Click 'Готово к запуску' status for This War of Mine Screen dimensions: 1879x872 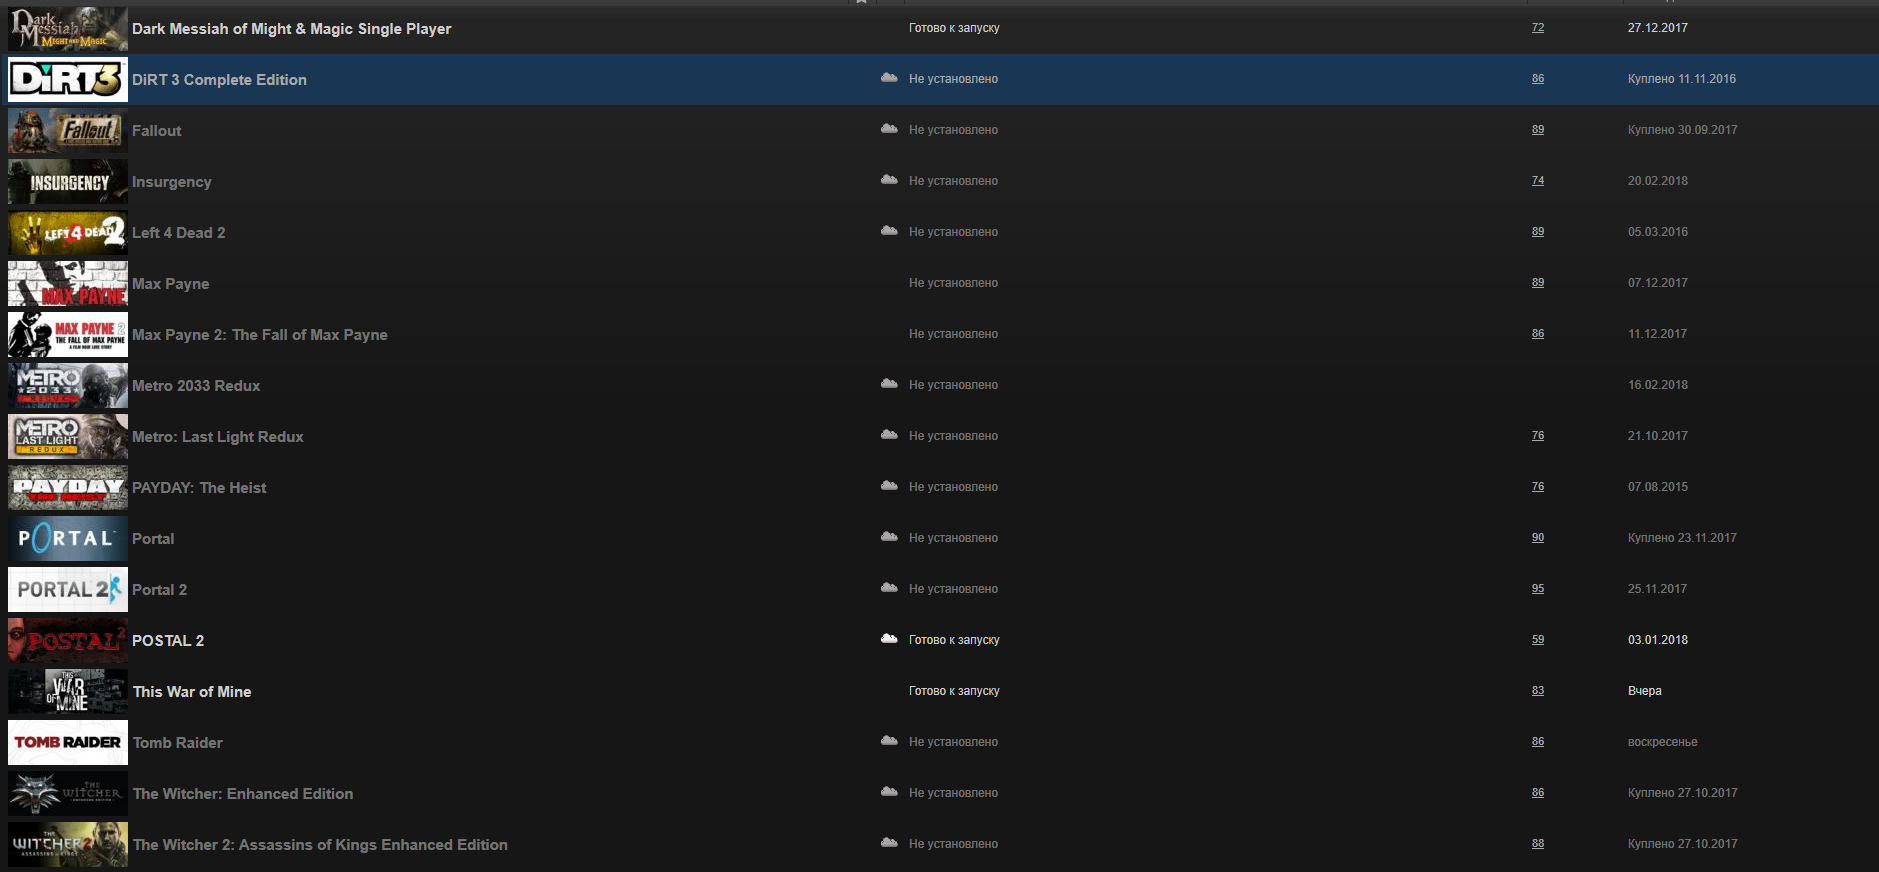[954, 691]
